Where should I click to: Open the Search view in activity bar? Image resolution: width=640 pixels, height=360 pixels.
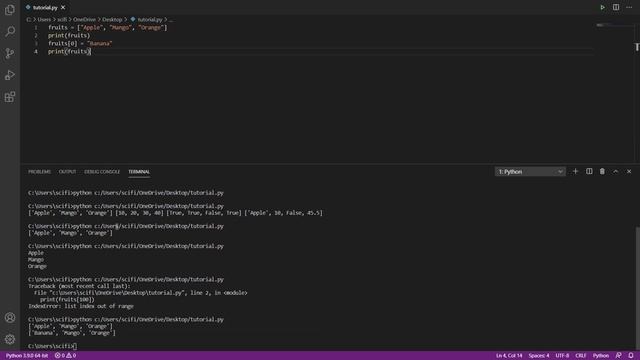pos(10,31)
